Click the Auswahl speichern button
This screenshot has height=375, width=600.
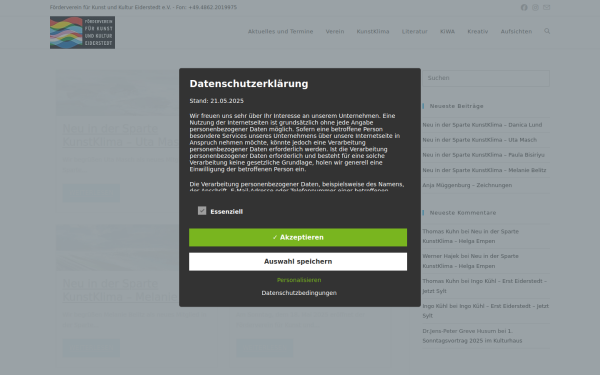point(298,262)
